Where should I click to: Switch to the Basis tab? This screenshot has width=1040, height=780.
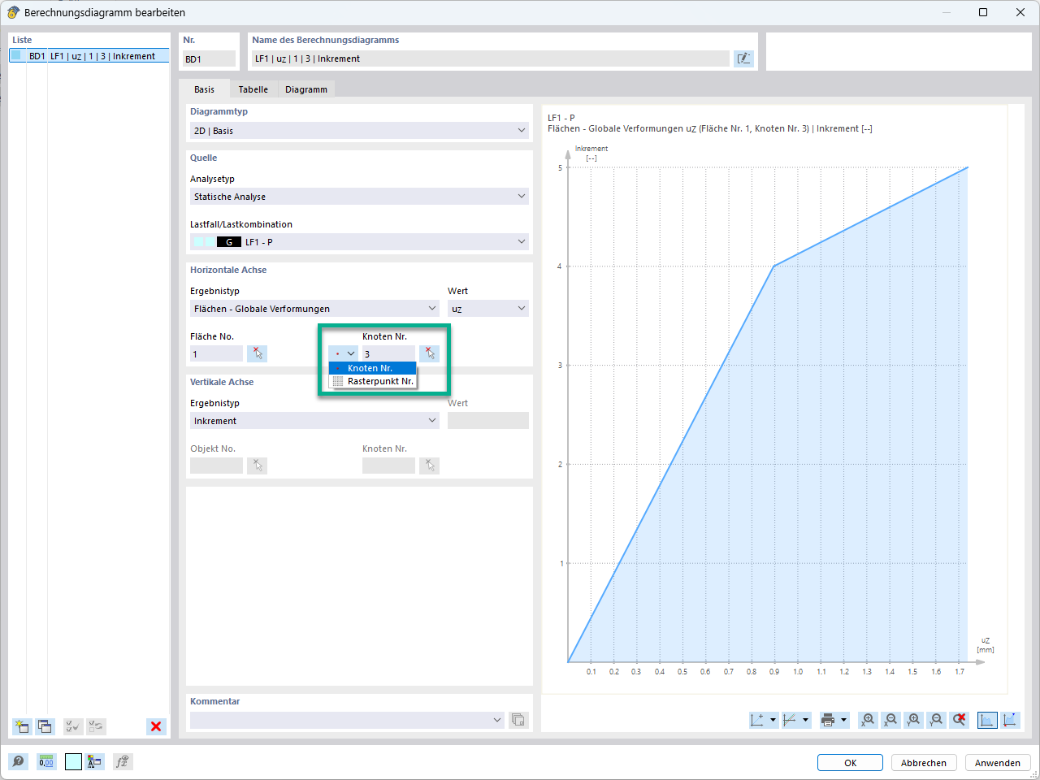pos(204,89)
